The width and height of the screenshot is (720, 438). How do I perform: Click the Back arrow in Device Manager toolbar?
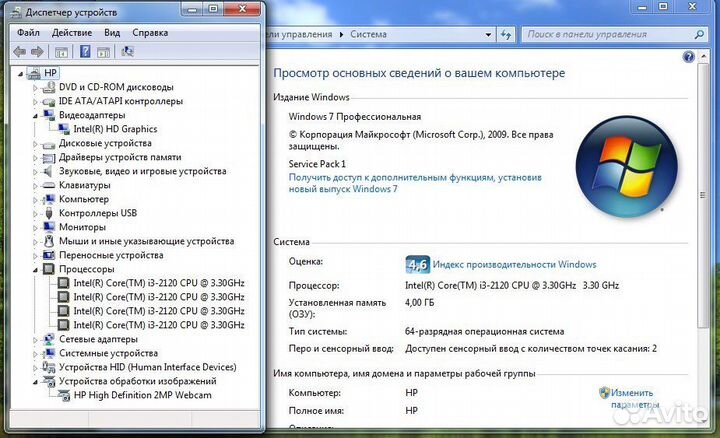point(19,52)
